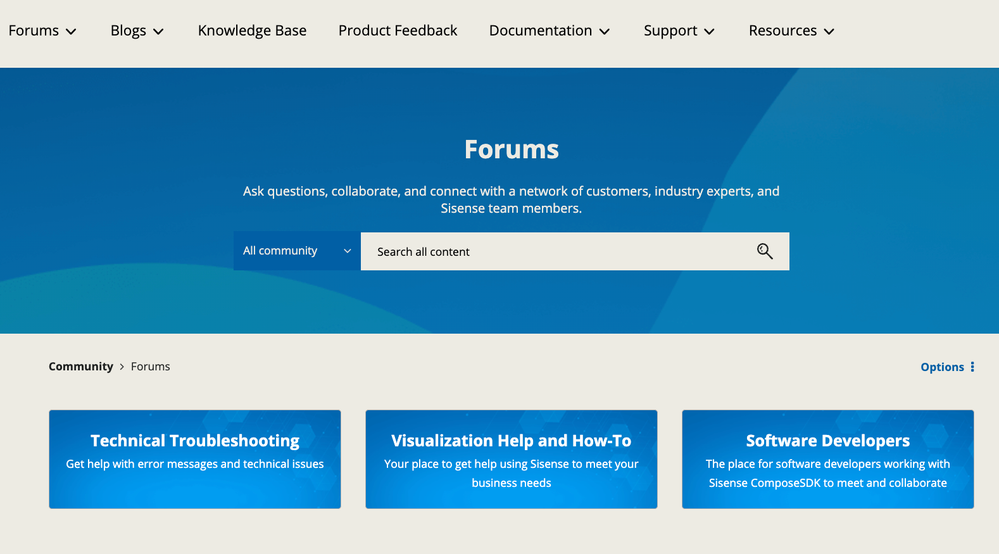Click the chevron arrow next to Support
This screenshot has width=999, height=554.
pos(710,32)
